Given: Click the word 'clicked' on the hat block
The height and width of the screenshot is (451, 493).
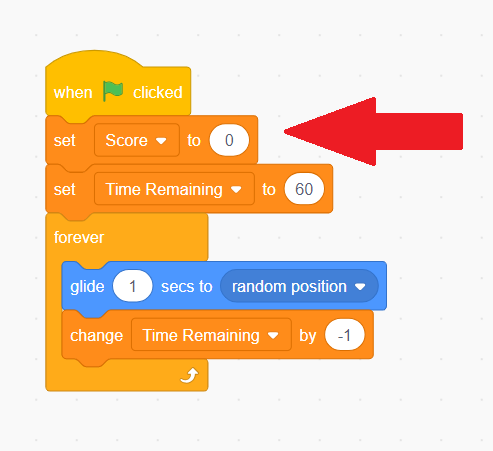Looking at the screenshot, I should click(x=158, y=92).
